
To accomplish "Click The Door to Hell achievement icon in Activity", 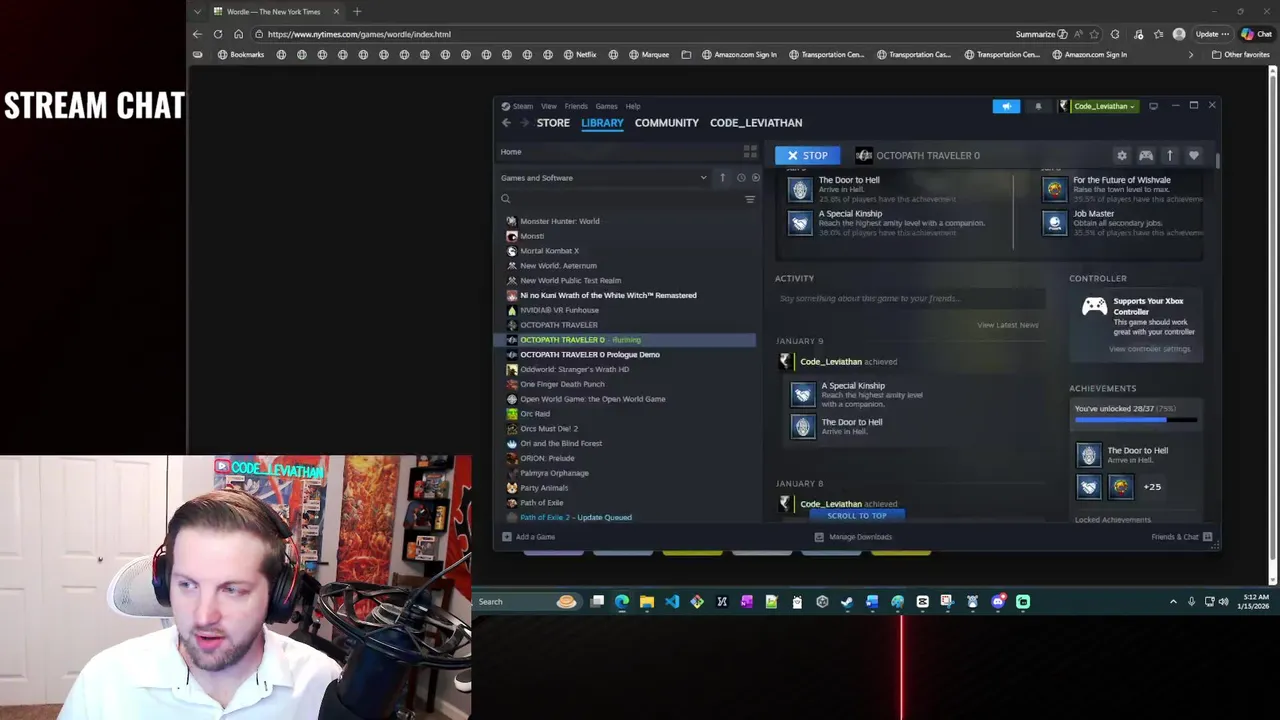I will (x=803, y=428).
